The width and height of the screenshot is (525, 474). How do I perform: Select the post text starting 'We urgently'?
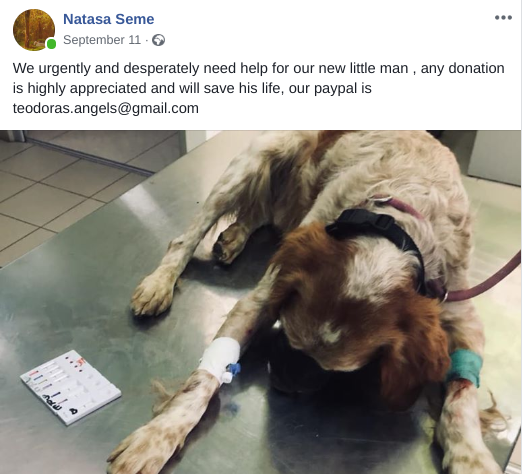(x=258, y=88)
